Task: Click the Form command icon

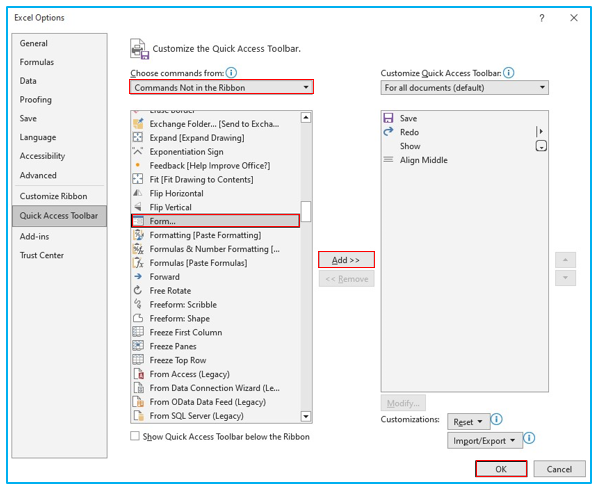Action: 138,221
